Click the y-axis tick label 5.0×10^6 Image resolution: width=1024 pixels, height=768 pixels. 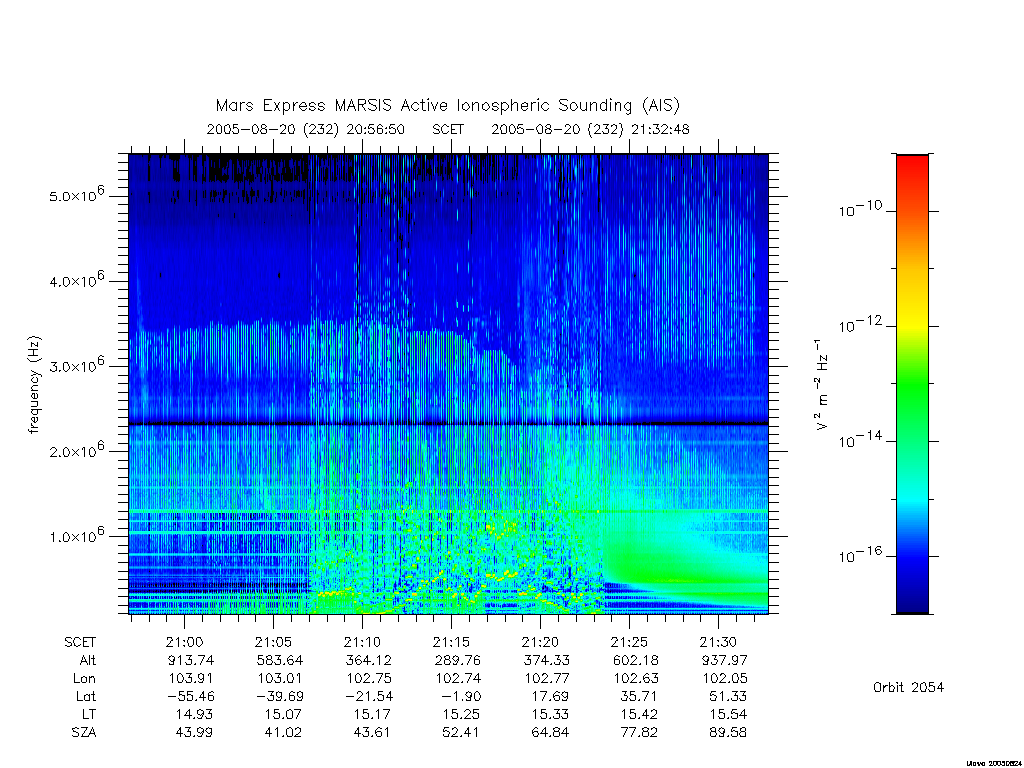pos(76,195)
